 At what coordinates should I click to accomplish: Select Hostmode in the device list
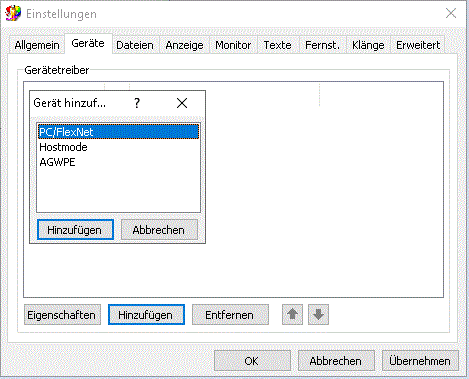[118, 147]
